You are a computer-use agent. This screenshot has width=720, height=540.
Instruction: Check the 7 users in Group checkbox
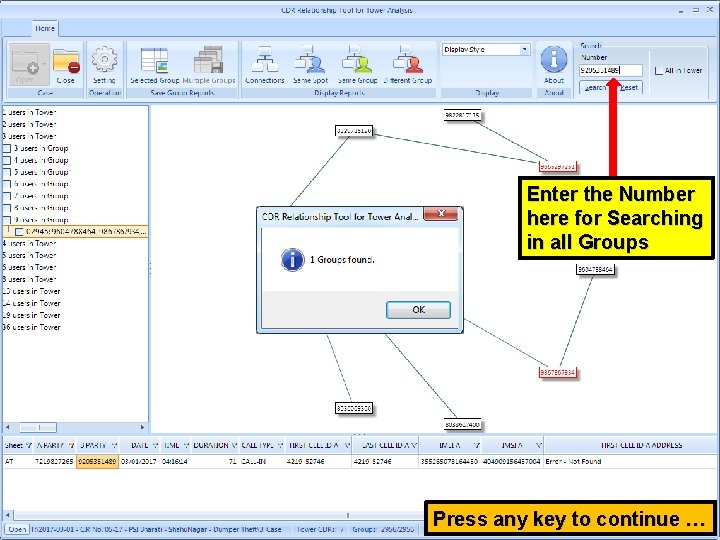7,196
